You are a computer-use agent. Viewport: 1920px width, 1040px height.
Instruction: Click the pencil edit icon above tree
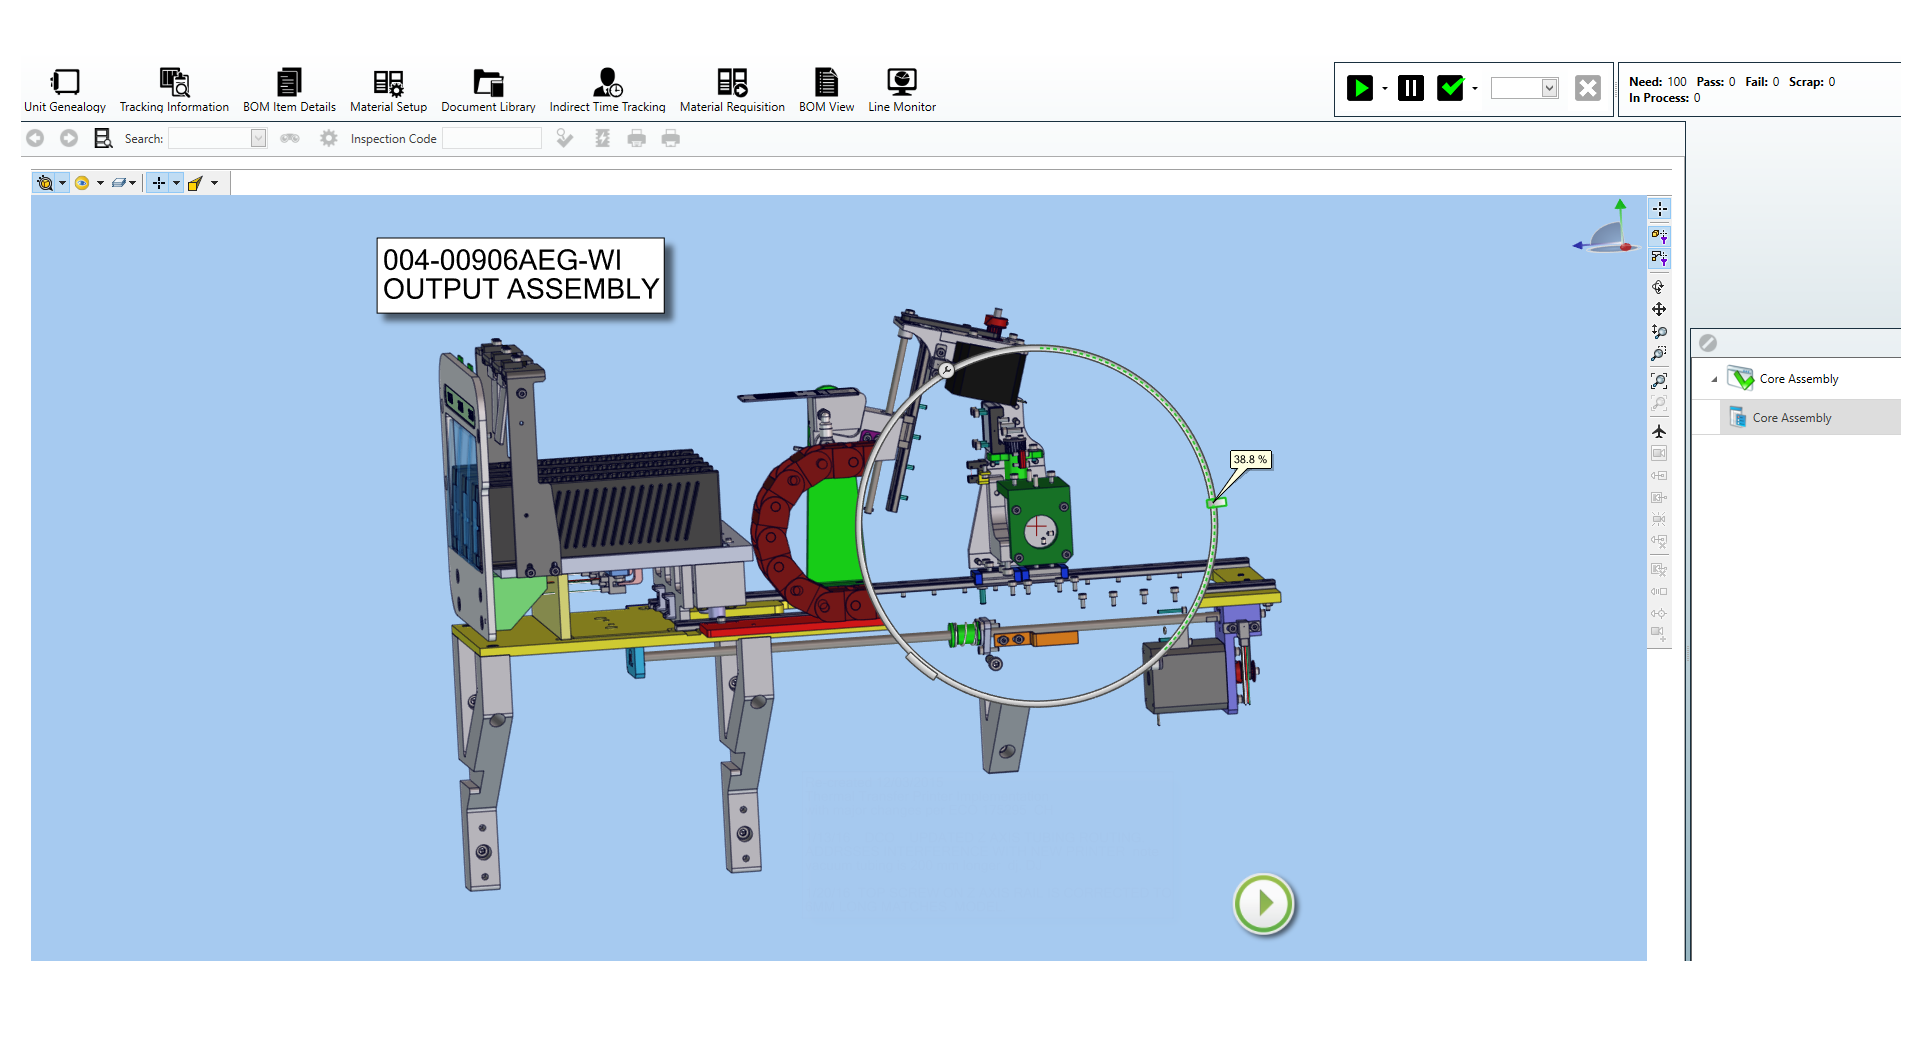[1708, 343]
